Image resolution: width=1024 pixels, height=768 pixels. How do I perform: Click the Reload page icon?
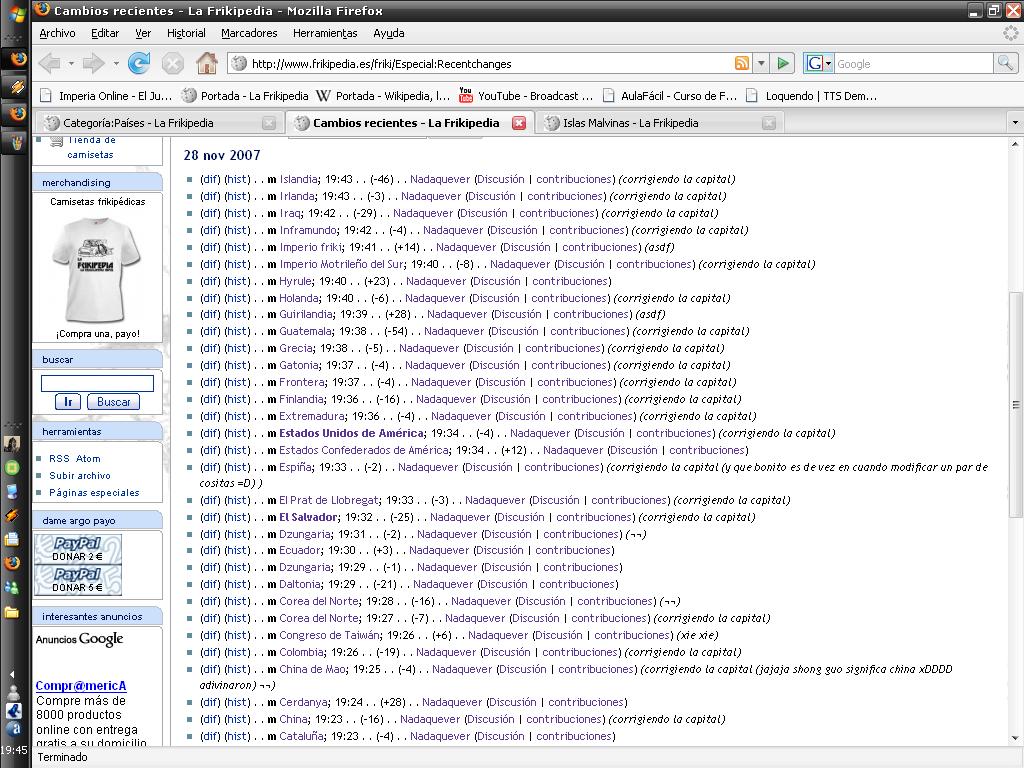tap(139, 64)
